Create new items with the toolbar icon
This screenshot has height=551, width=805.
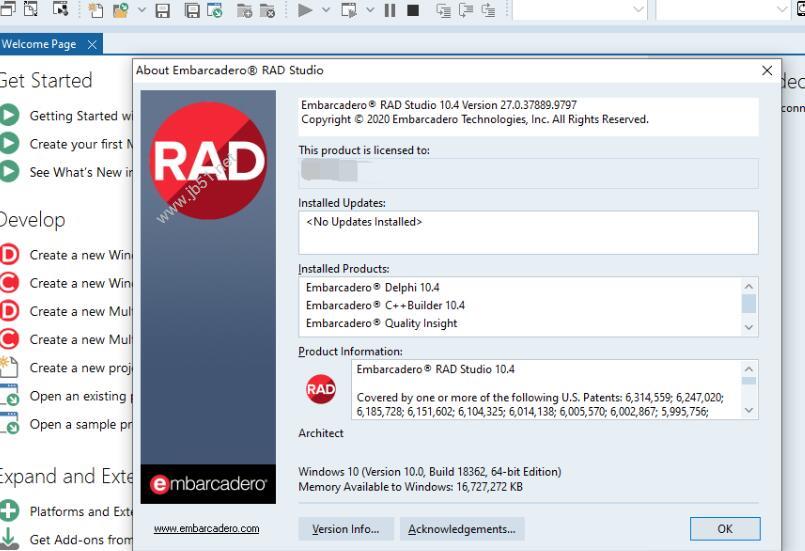pyautogui.click(x=95, y=10)
